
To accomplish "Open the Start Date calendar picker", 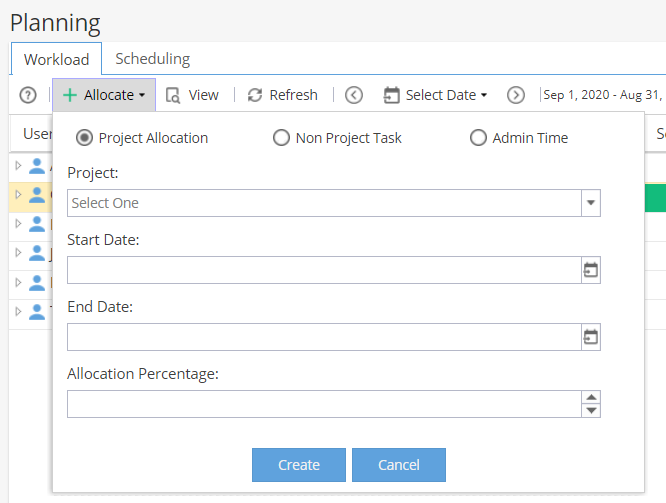I will tap(590, 270).
